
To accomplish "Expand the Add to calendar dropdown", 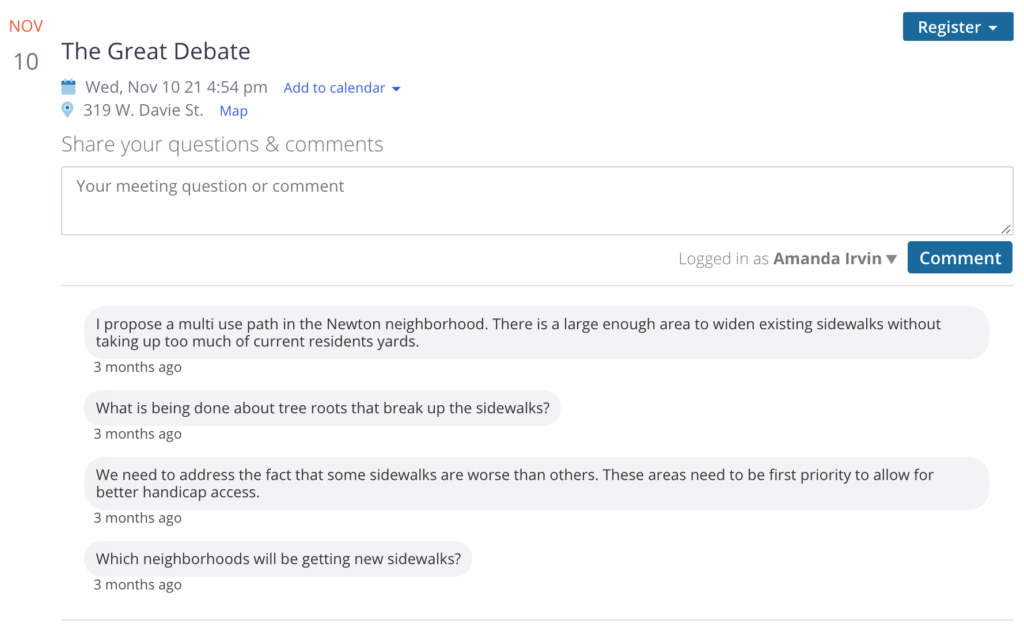I will point(342,88).
